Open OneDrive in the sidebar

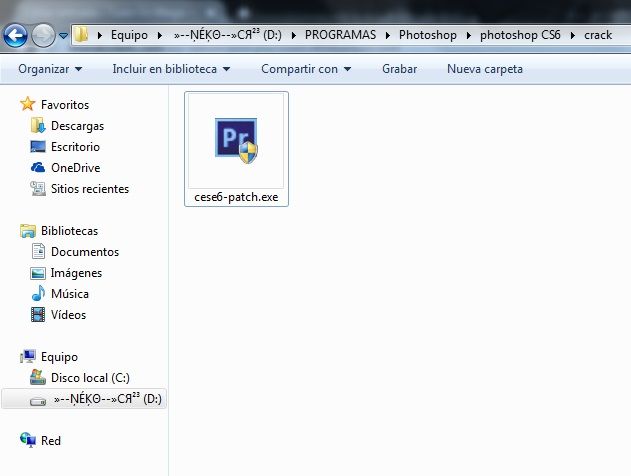tap(76, 168)
